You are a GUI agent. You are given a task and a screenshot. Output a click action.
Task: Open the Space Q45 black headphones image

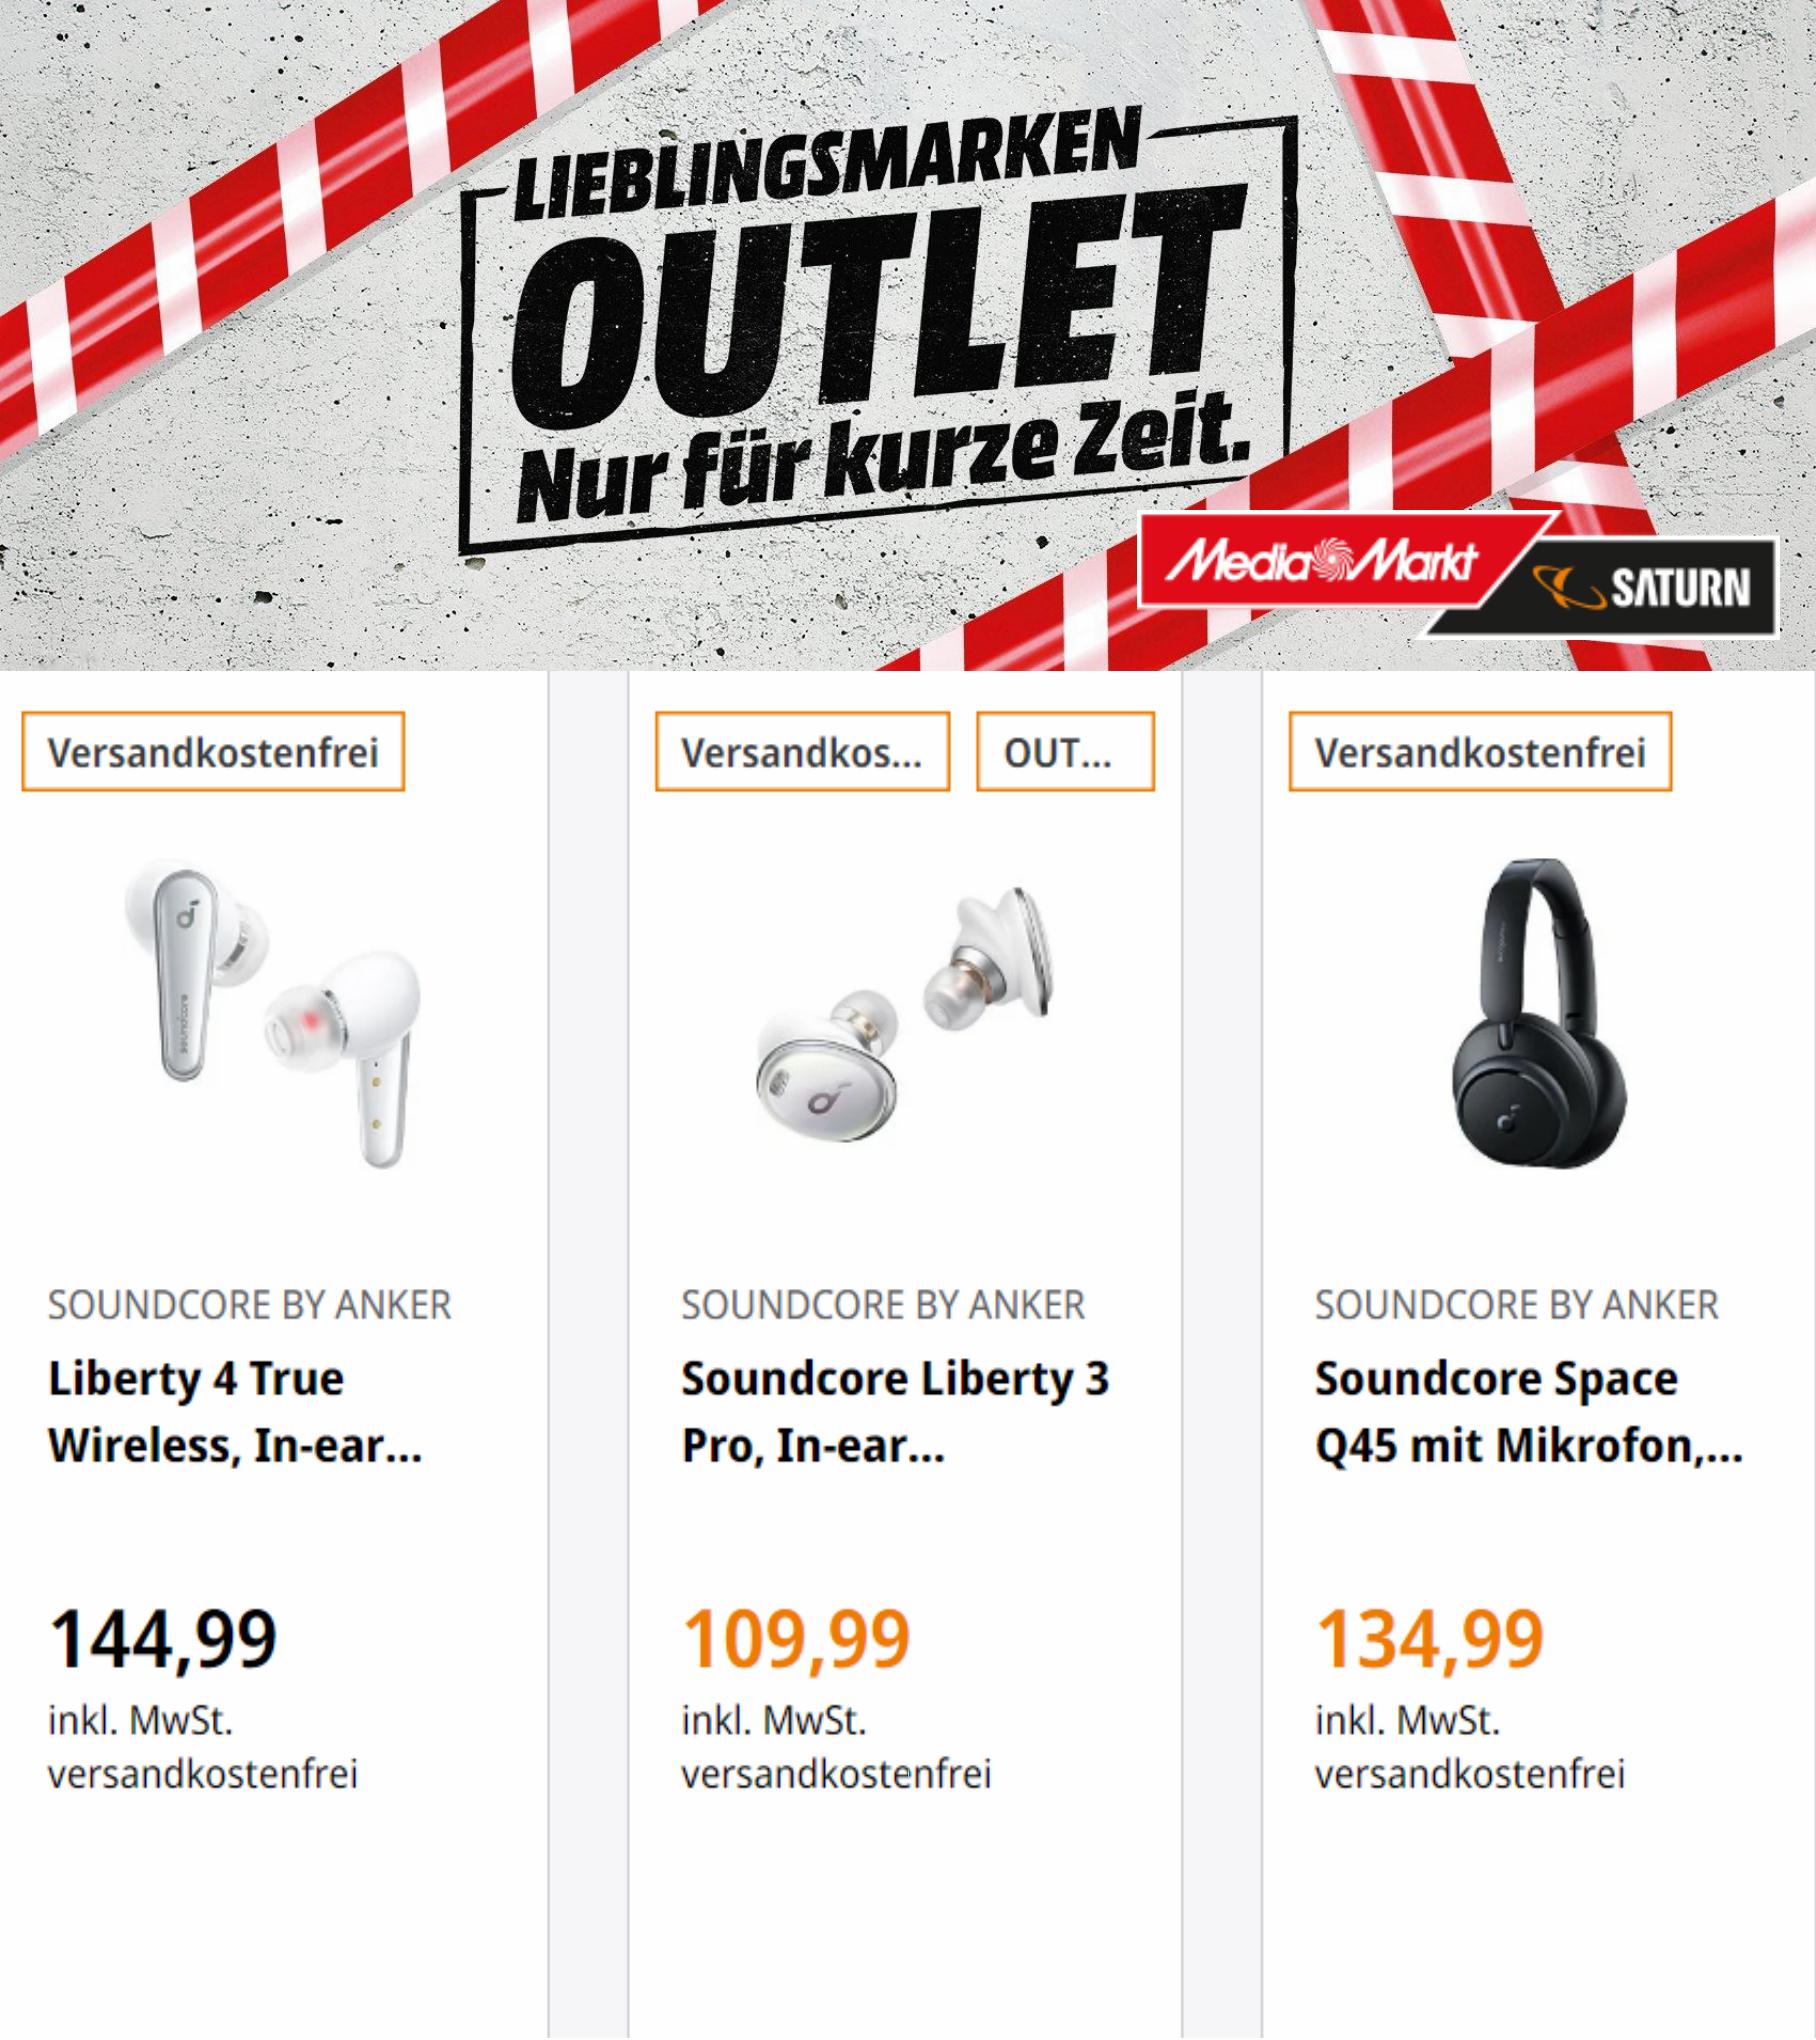coord(1539,1012)
